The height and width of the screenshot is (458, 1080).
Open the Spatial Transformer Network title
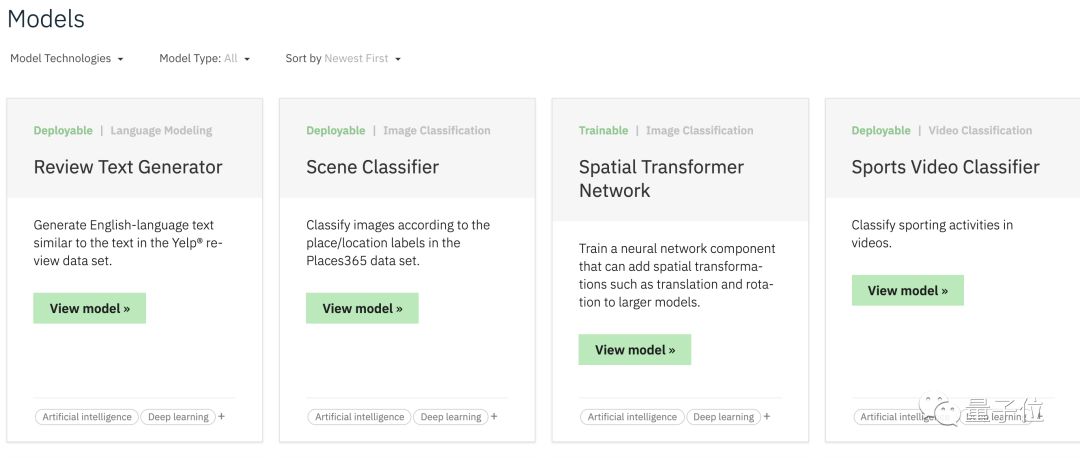(661, 178)
